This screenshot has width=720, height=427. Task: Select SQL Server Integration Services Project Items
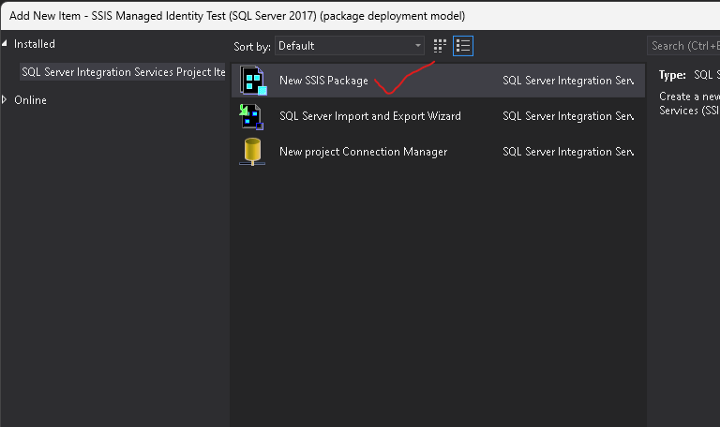[123, 72]
